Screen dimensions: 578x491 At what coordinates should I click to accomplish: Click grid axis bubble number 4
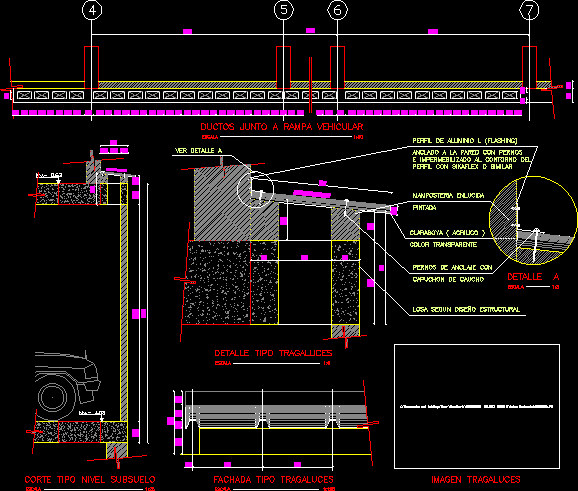pyautogui.click(x=92, y=10)
